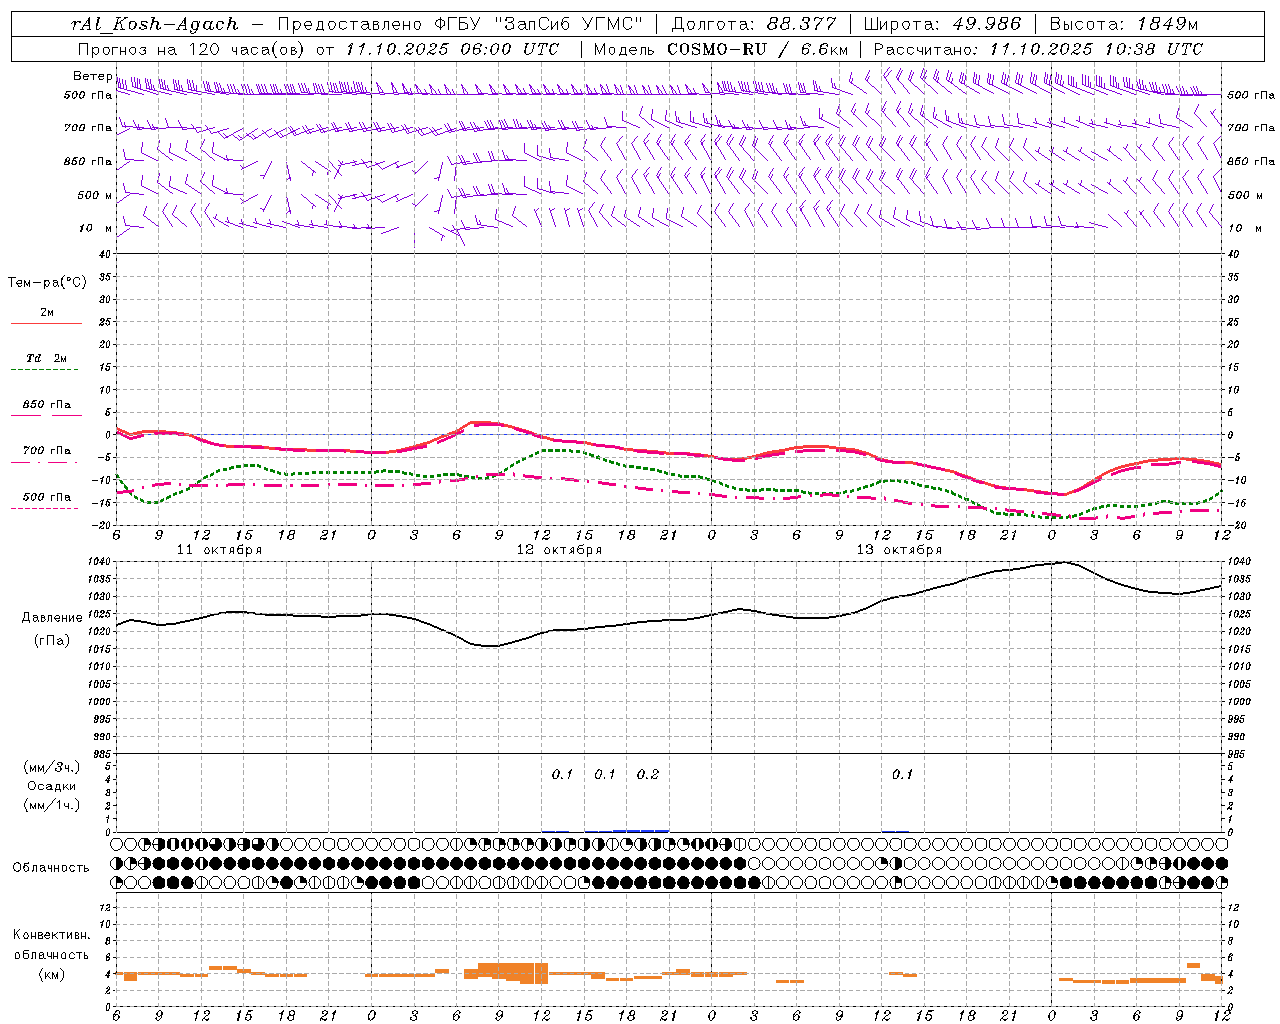Screen dimensions: 1280x1024
Task: Click the 2м temperature legend entry
Action: [46, 313]
